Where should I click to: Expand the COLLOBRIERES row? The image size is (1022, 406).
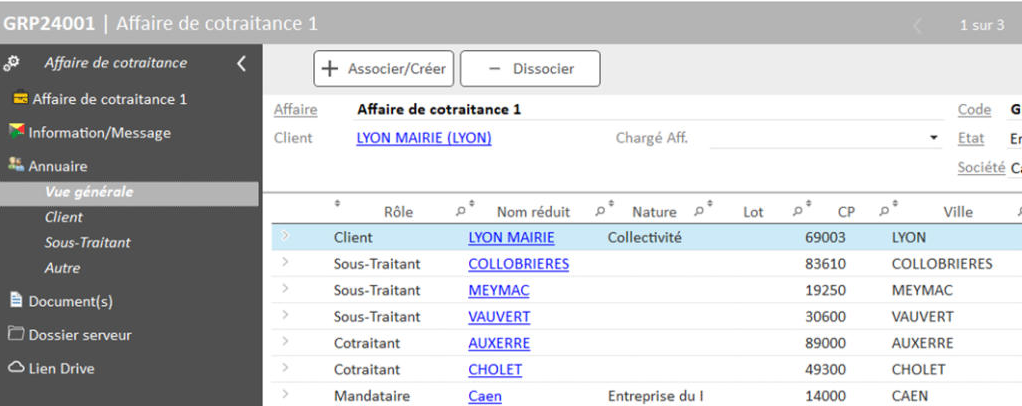tap(284, 263)
